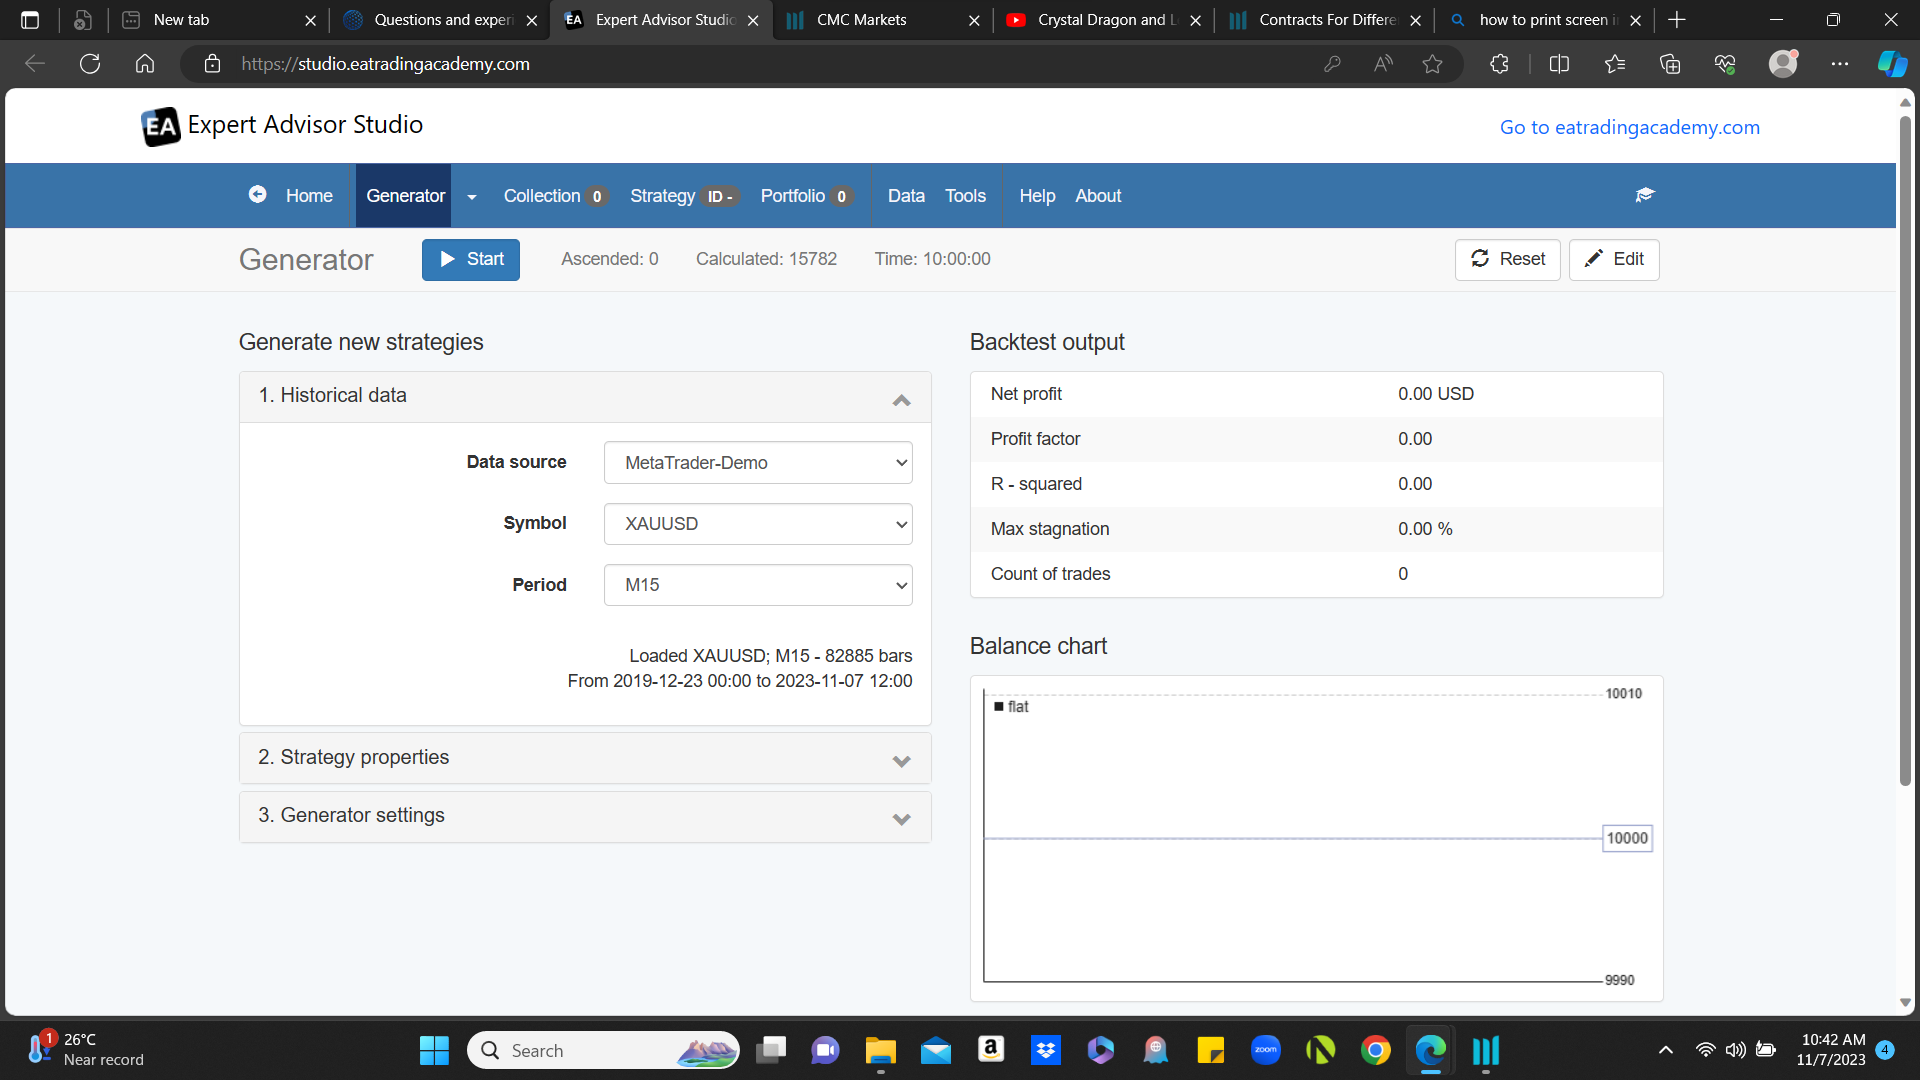Image resolution: width=1920 pixels, height=1080 pixels.
Task: Open the Generator dropdown caret
Action: (472, 196)
